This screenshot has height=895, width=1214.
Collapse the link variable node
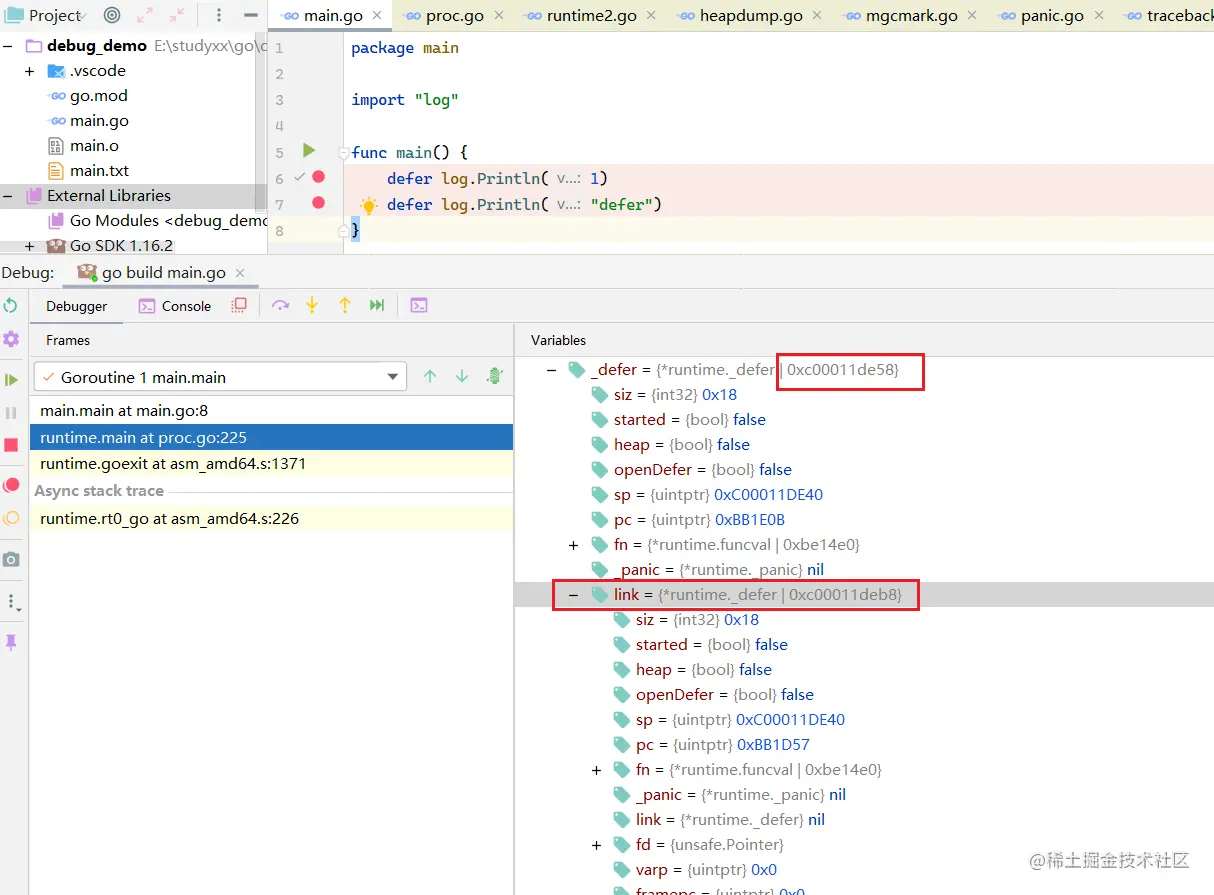[x=573, y=595]
